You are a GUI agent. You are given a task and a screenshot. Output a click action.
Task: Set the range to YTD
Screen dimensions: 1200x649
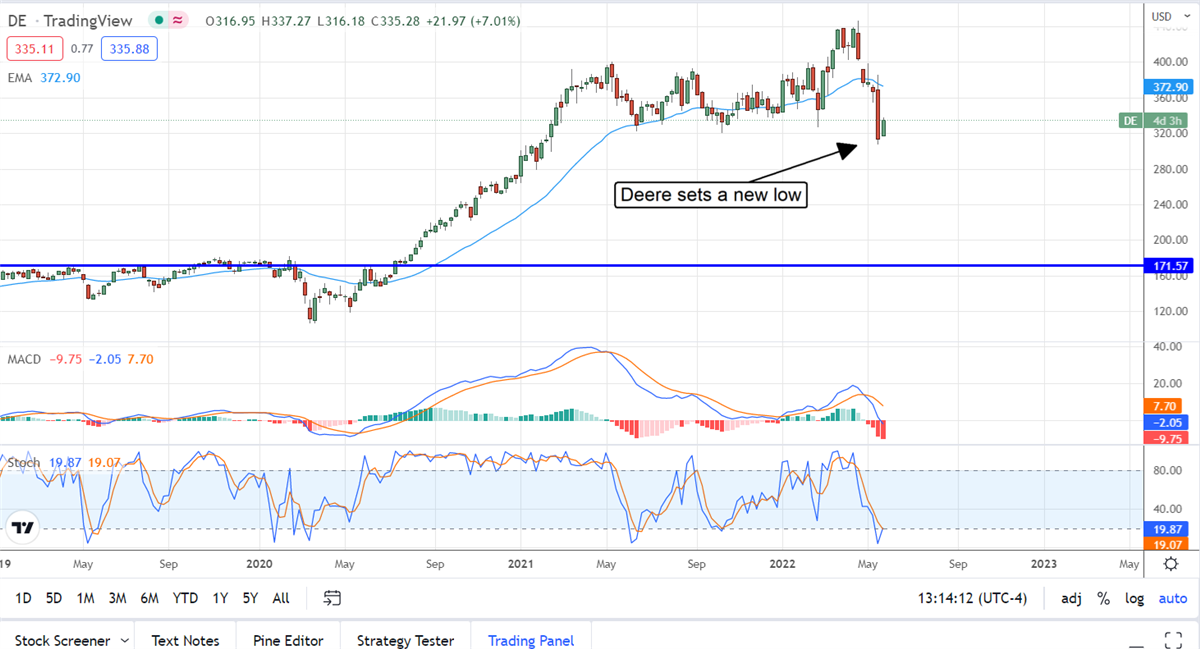click(x=185, y=598)
